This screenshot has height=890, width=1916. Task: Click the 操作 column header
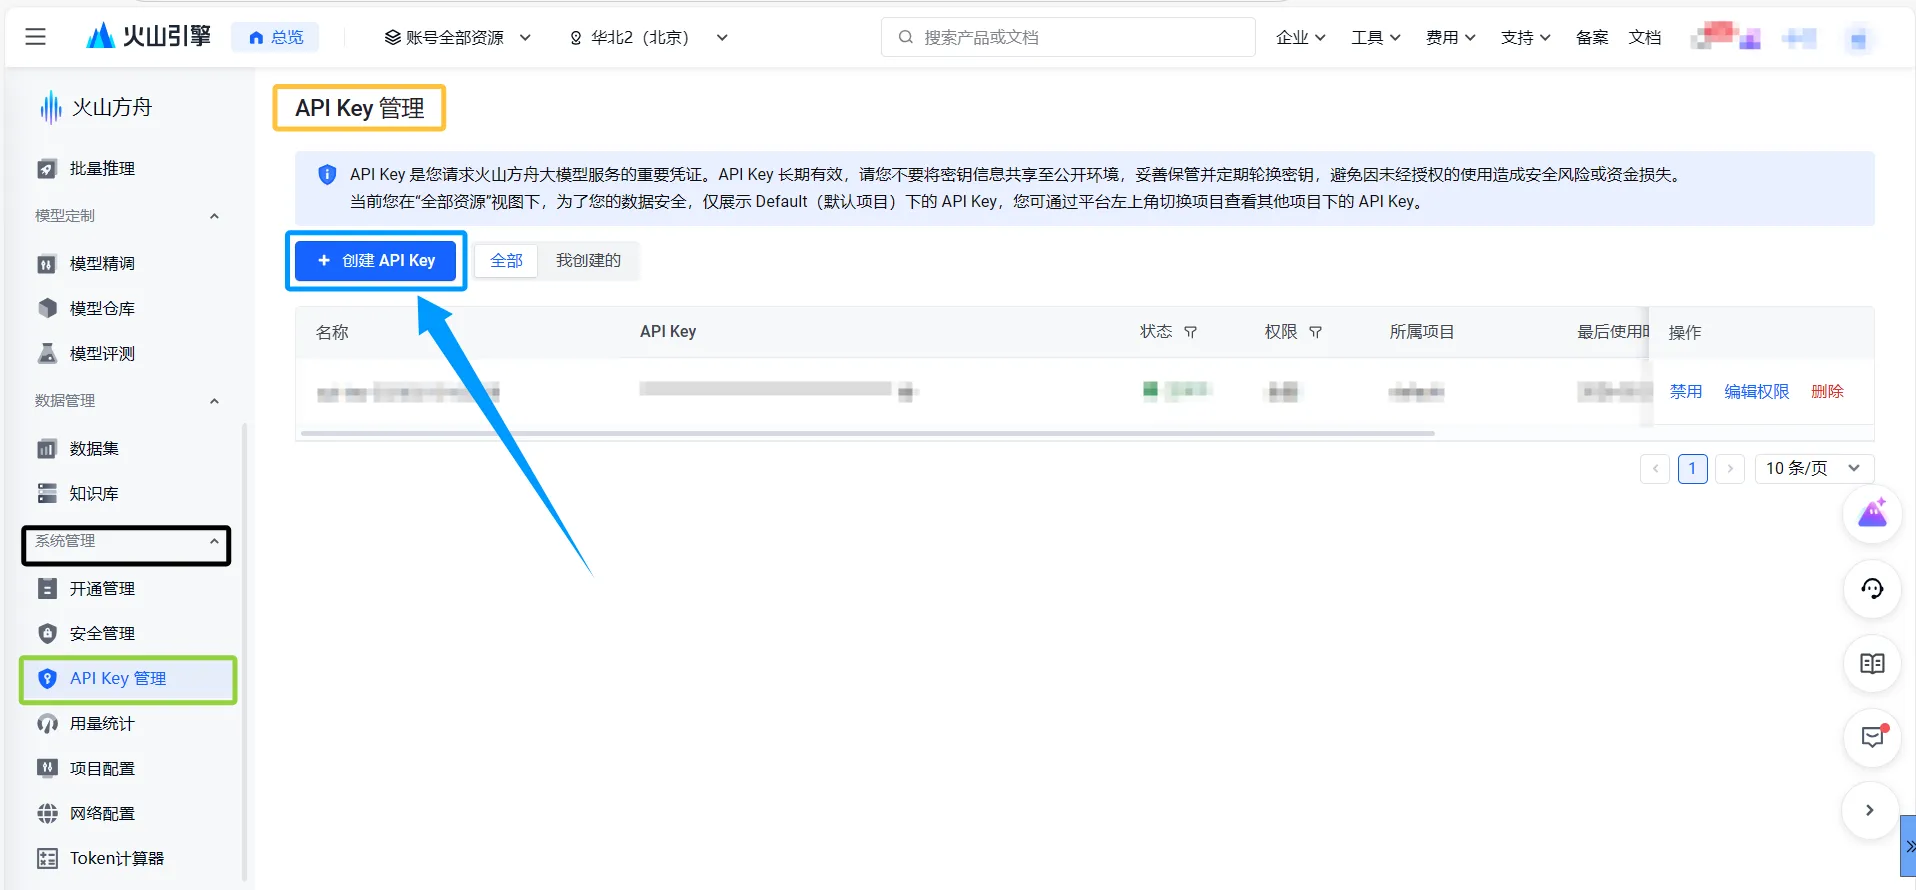(x=1685, y=332)
